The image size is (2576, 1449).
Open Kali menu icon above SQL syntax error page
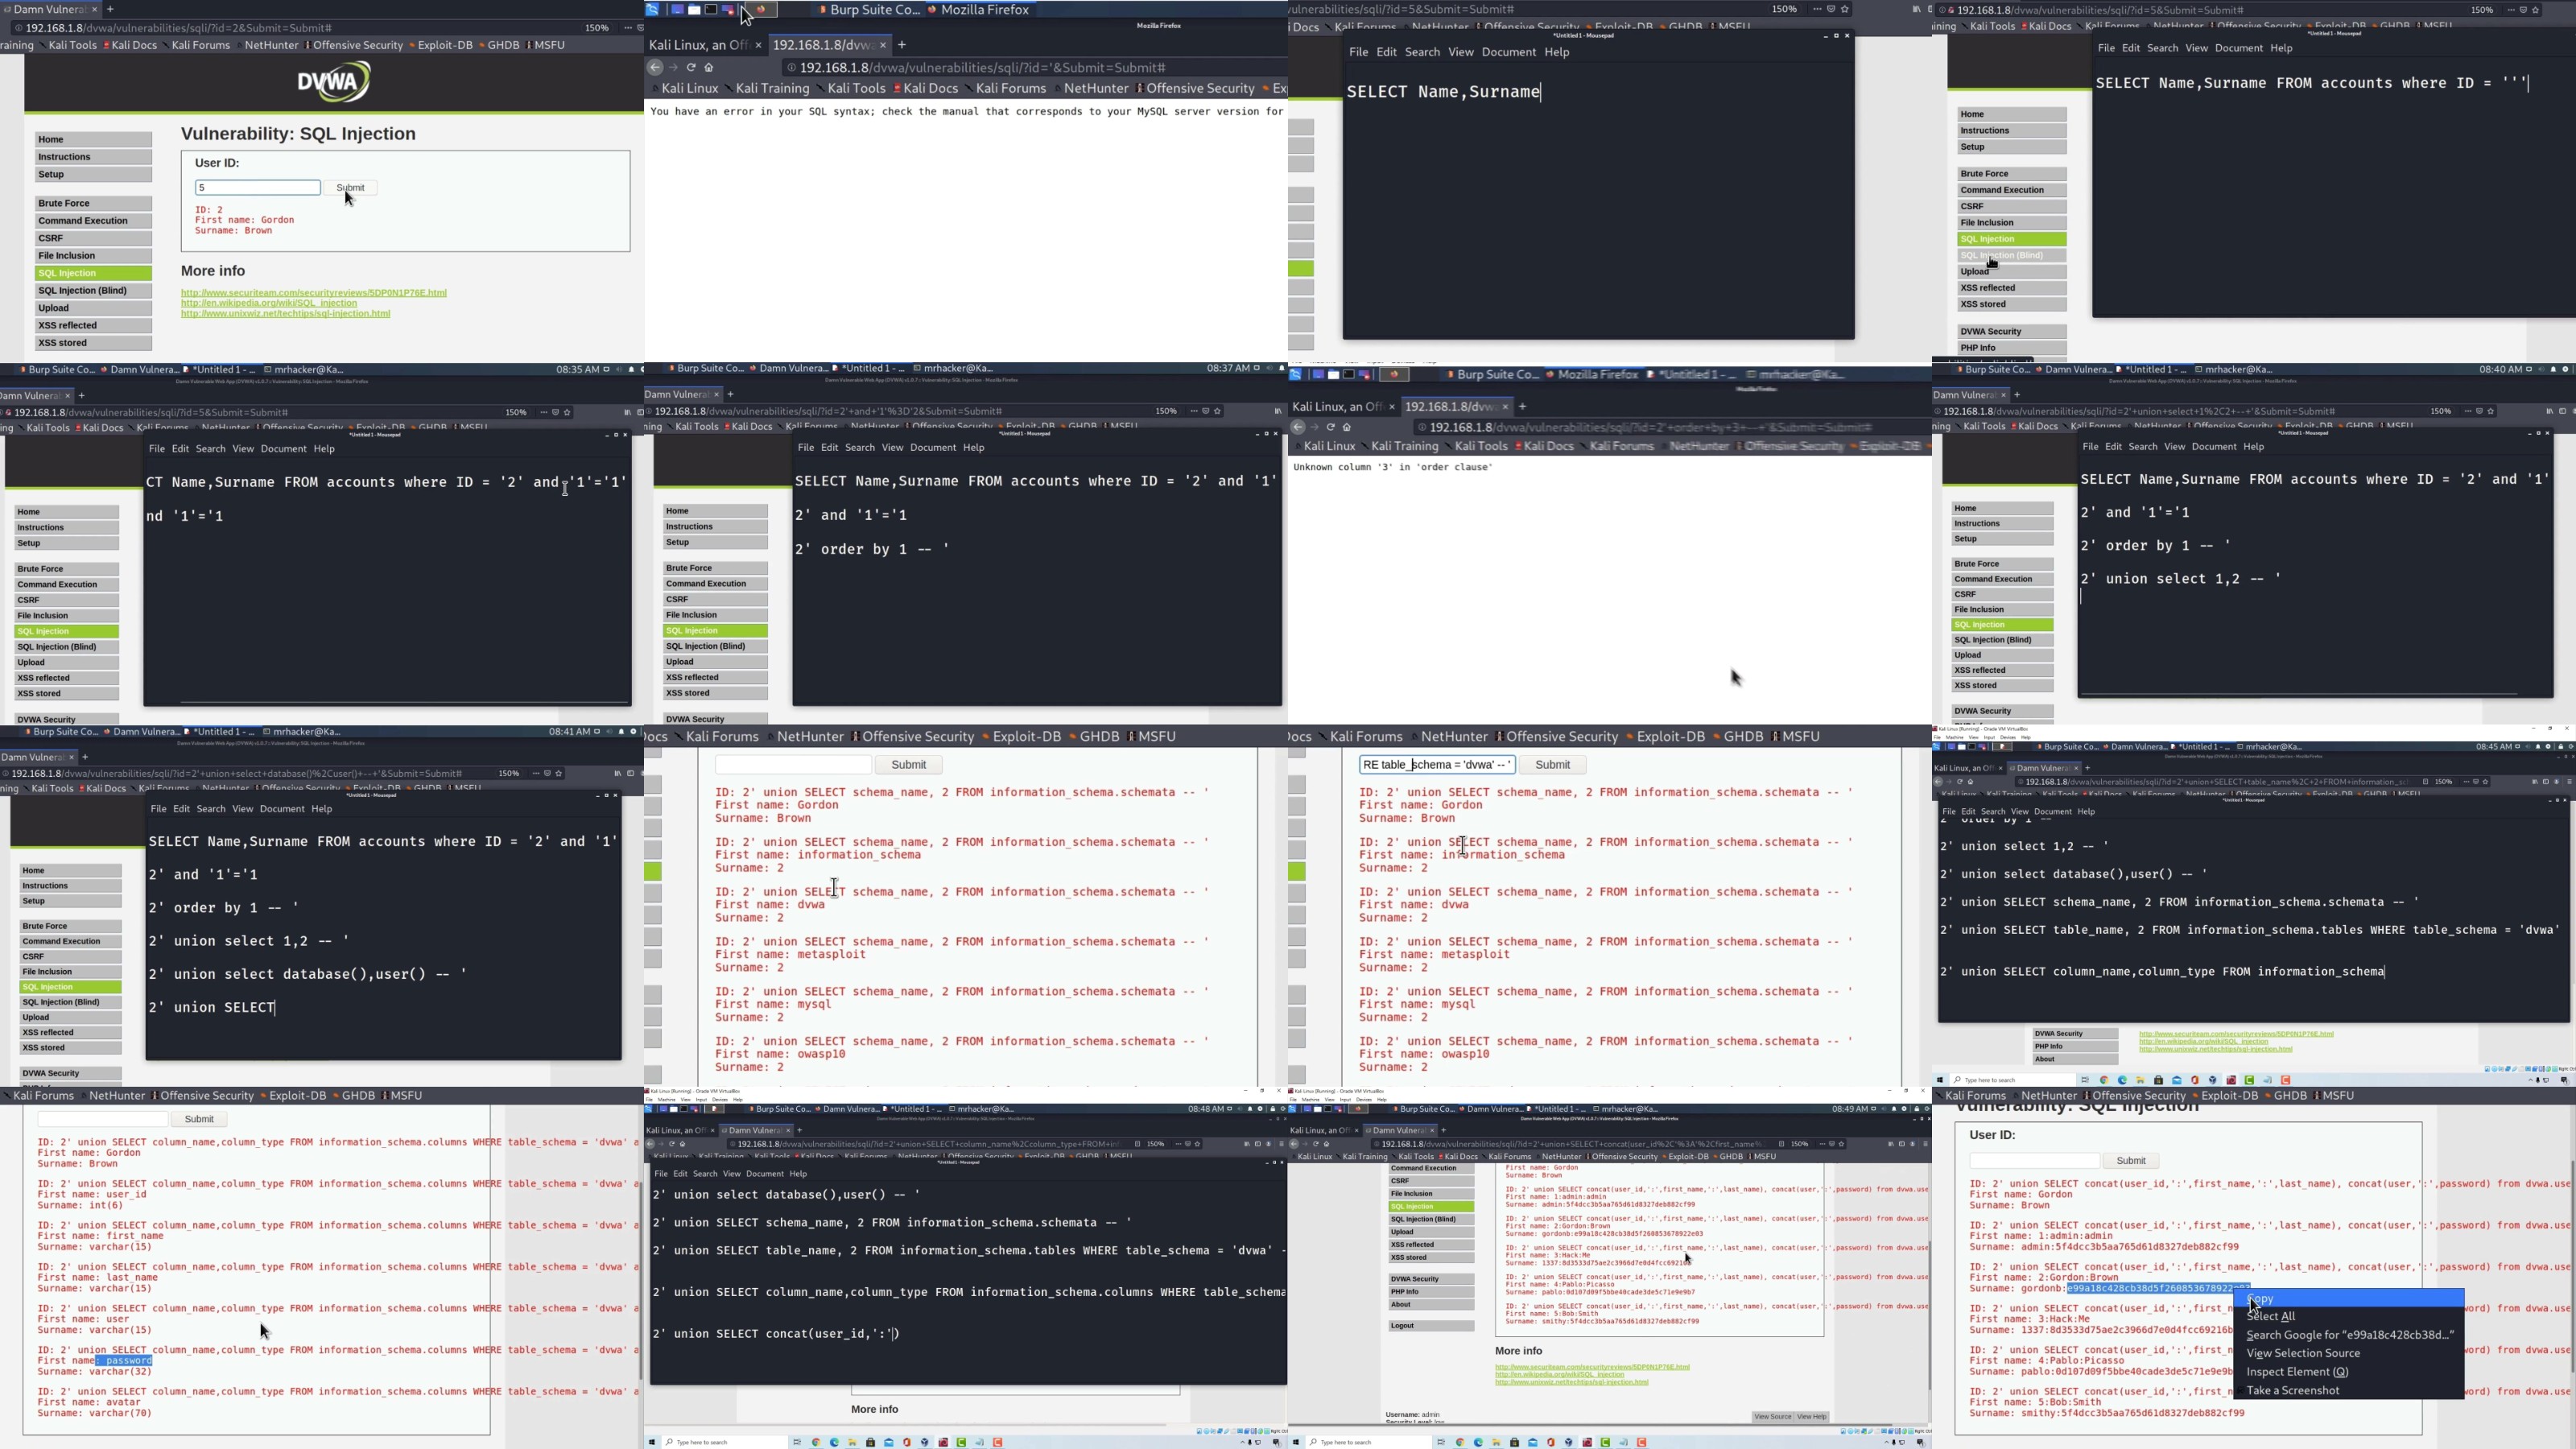pyautogui.click(x=653, y=10)
